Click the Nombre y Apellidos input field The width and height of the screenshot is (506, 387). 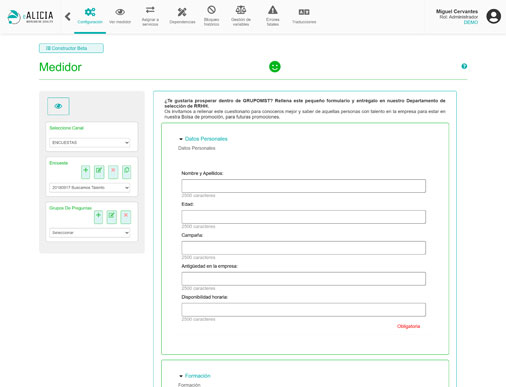(x=303, y=186)
